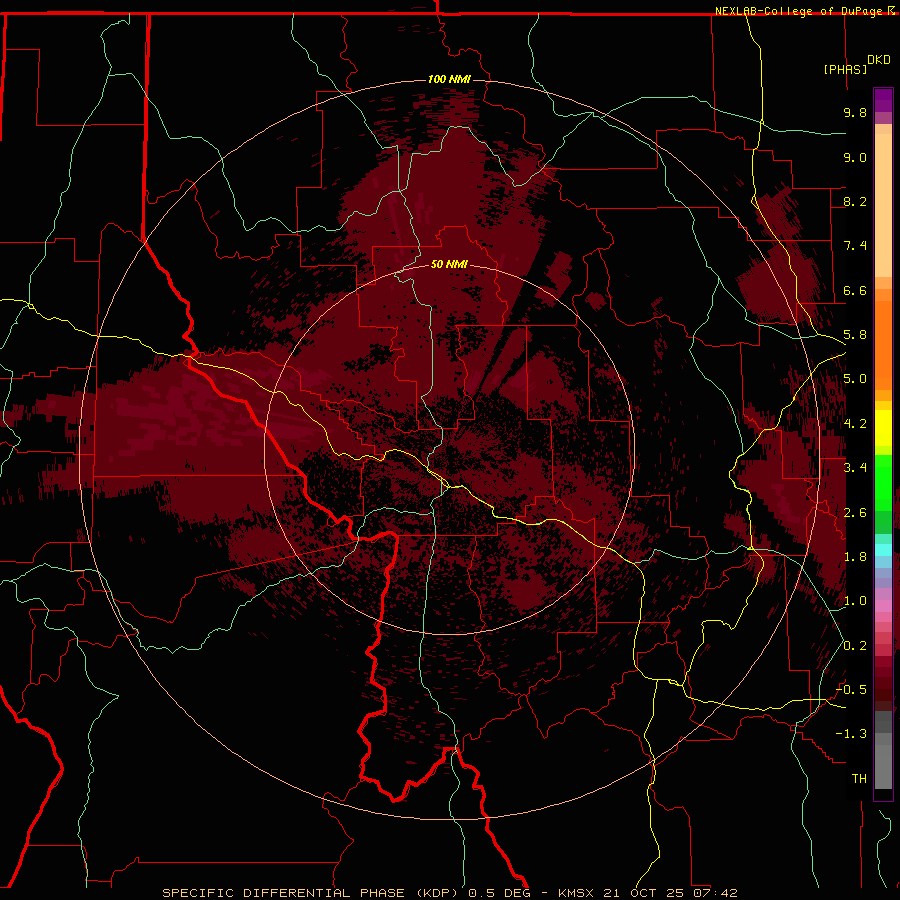Click the -0.5 scale value
The height and width of the screenshot is (900, 900).
(851, 690)
